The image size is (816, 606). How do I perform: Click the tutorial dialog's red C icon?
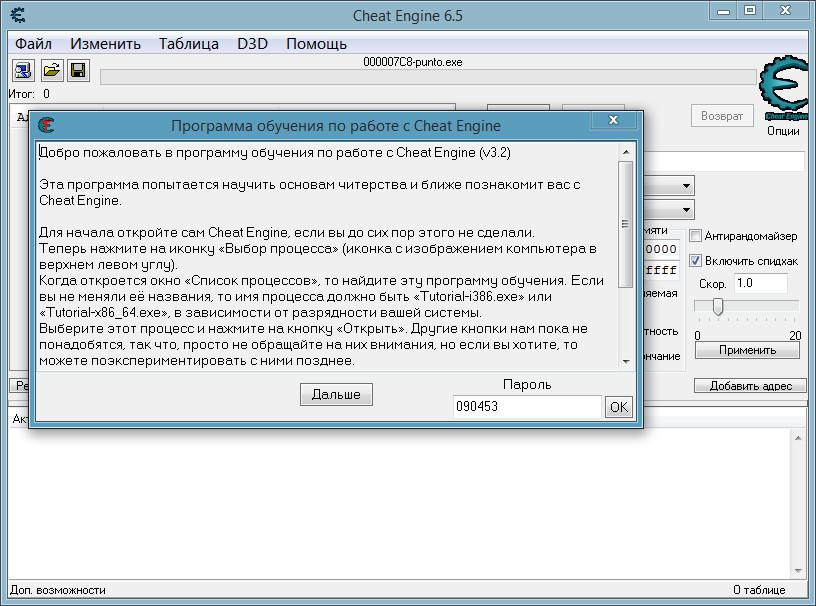coord(46,125)
